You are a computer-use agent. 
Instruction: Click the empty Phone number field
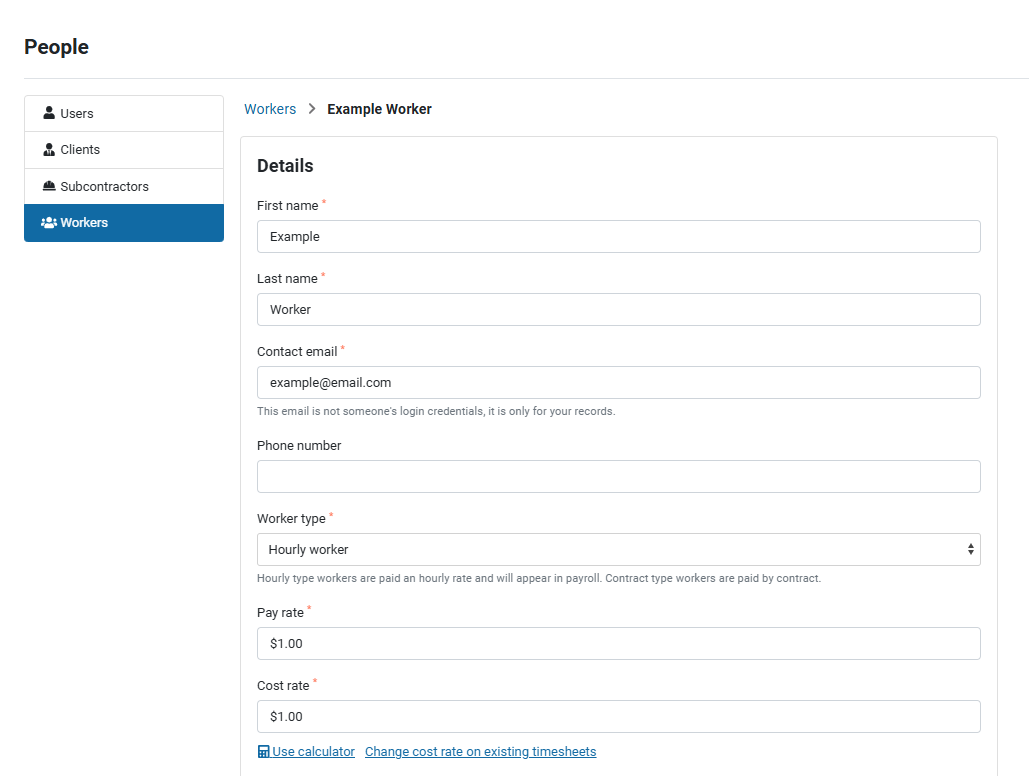618,477
